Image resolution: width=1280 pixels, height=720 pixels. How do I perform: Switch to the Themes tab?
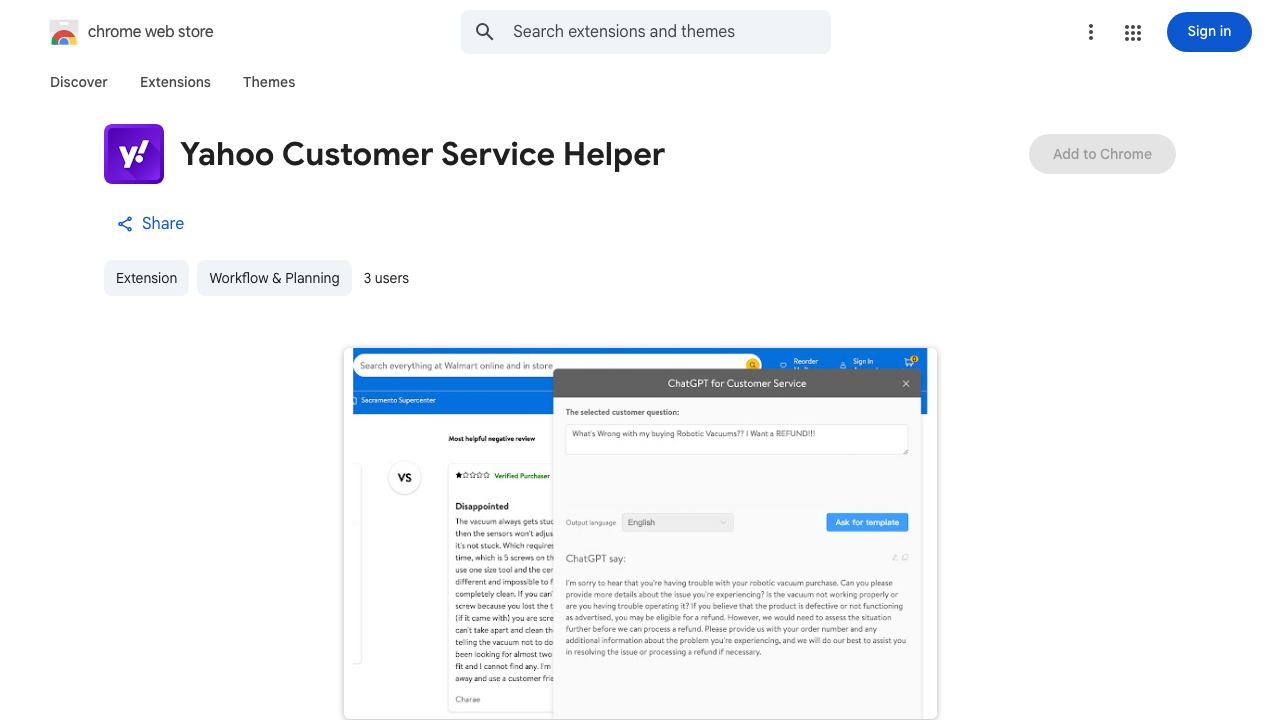point(269,82)
